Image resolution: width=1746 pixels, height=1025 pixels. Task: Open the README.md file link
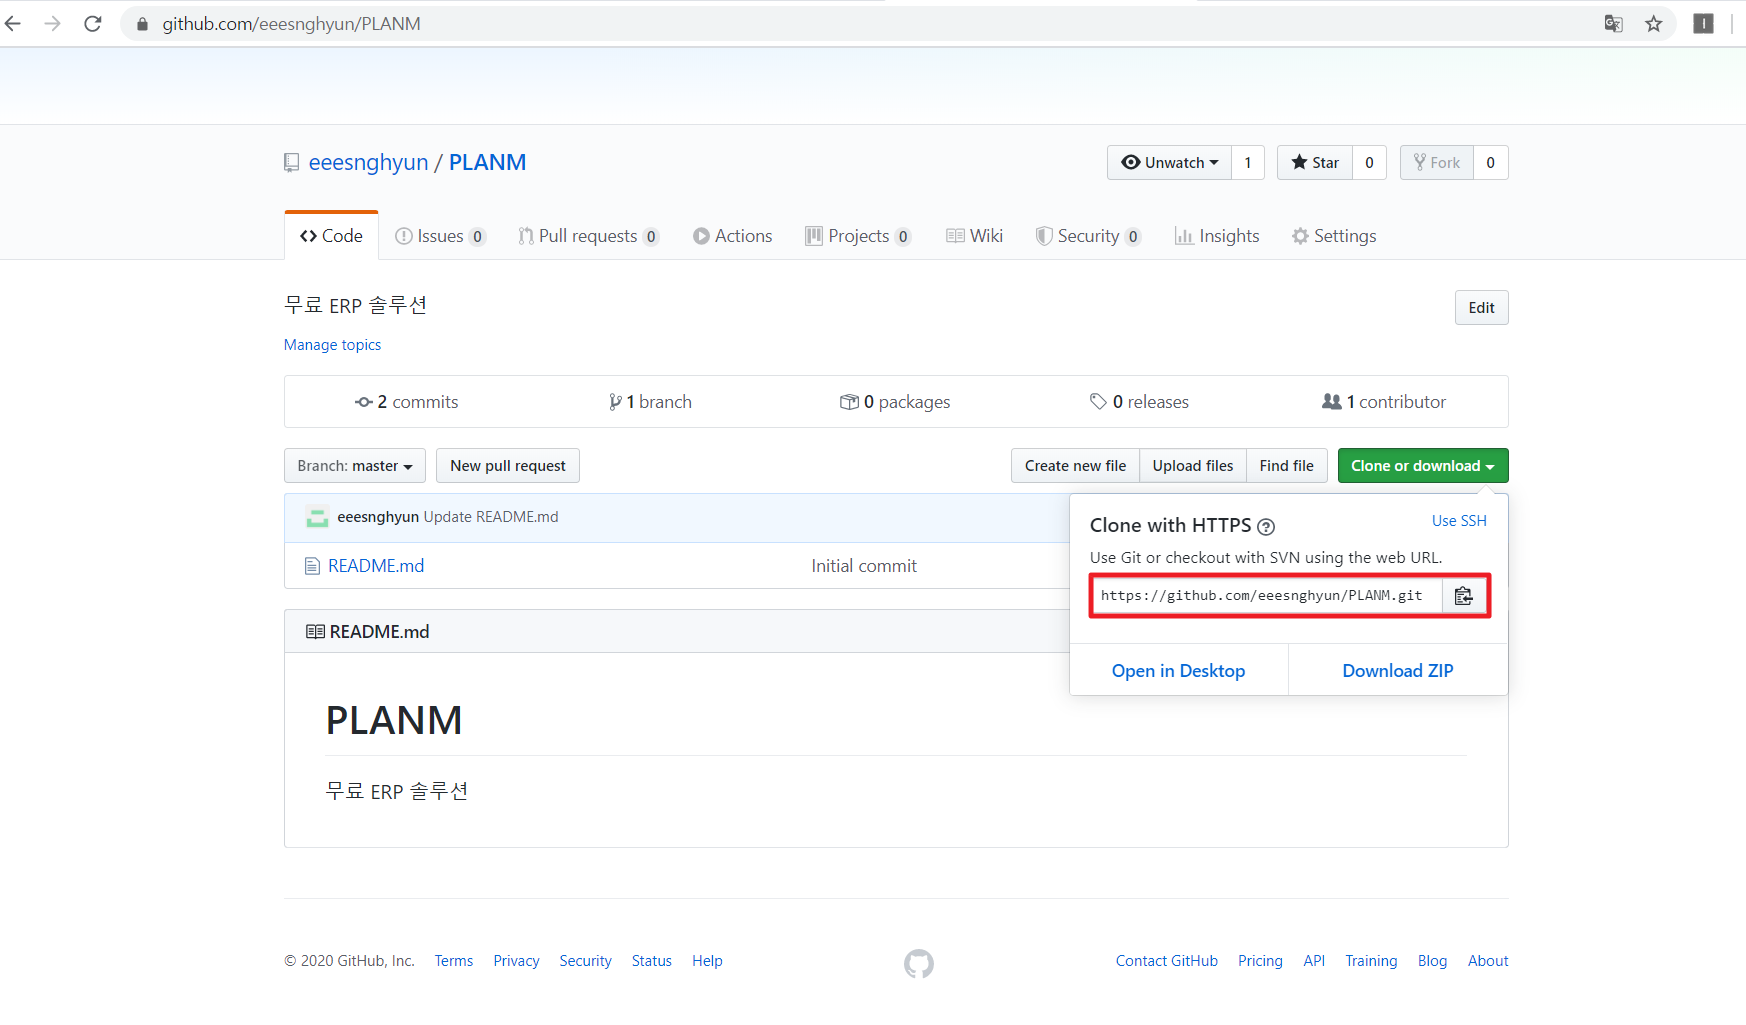click(x=376, y=566)
